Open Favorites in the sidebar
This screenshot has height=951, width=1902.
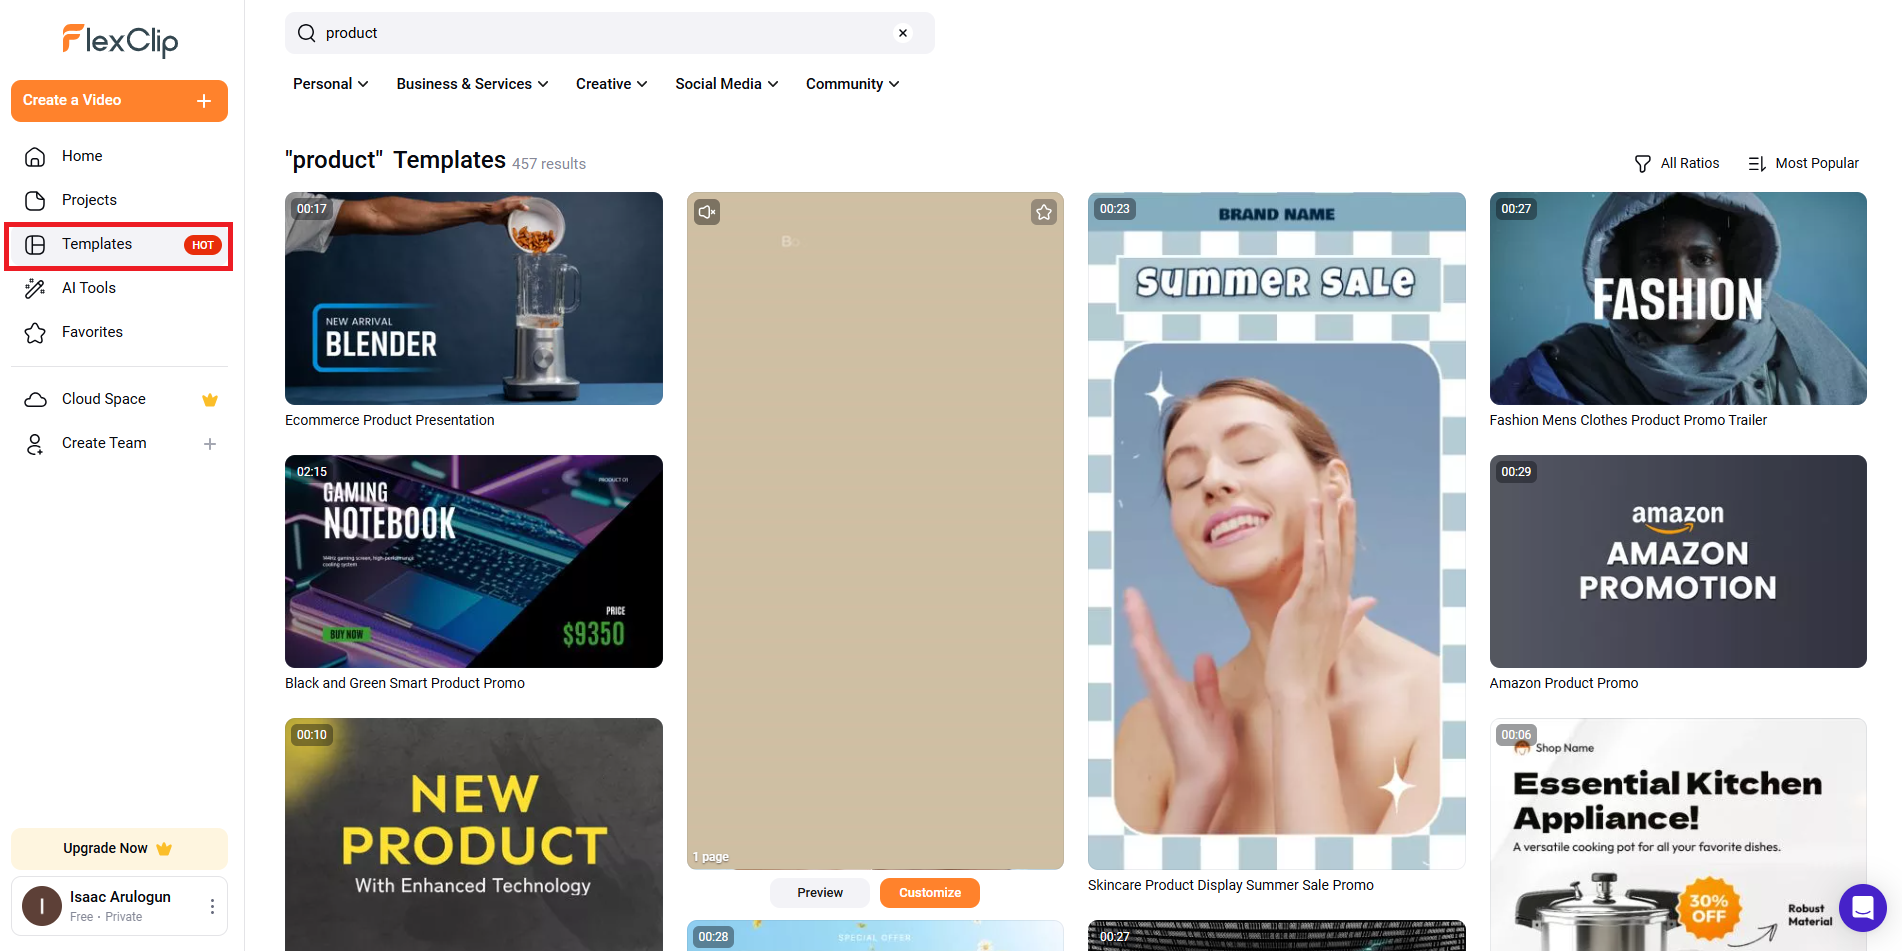(x=119, y=332)
